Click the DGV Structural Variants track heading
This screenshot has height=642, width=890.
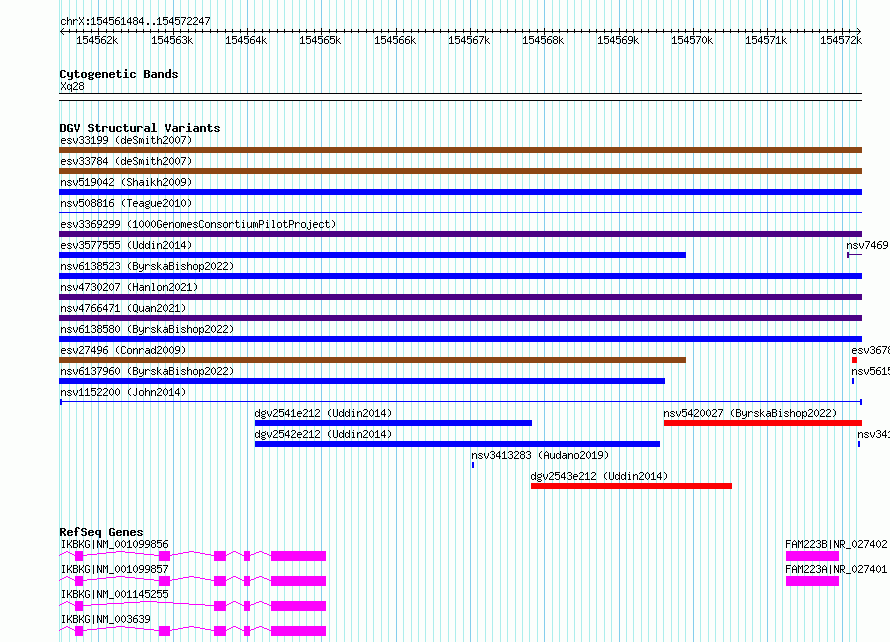140,128
